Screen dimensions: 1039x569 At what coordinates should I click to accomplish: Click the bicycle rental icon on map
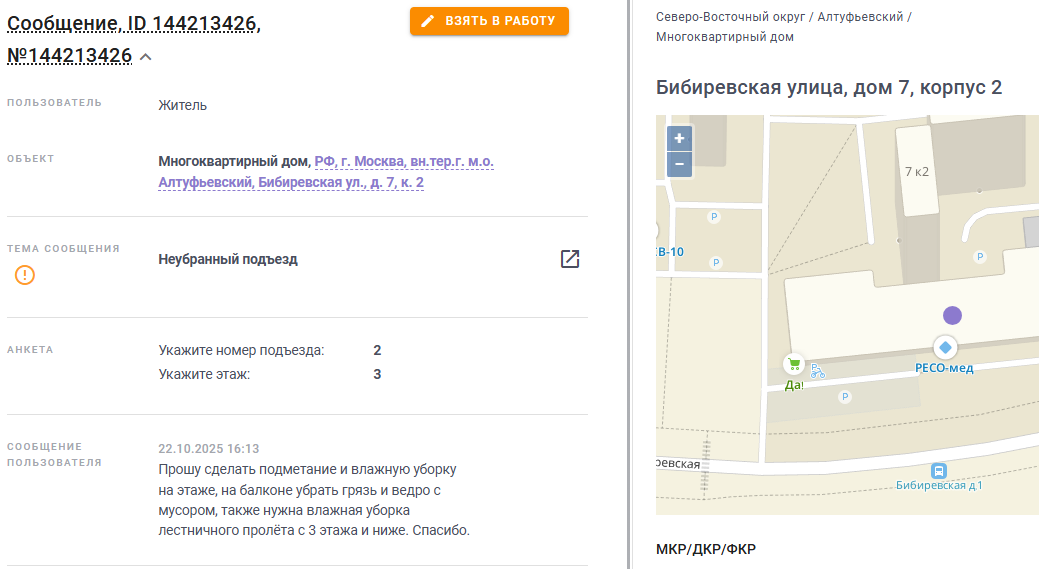818,372
